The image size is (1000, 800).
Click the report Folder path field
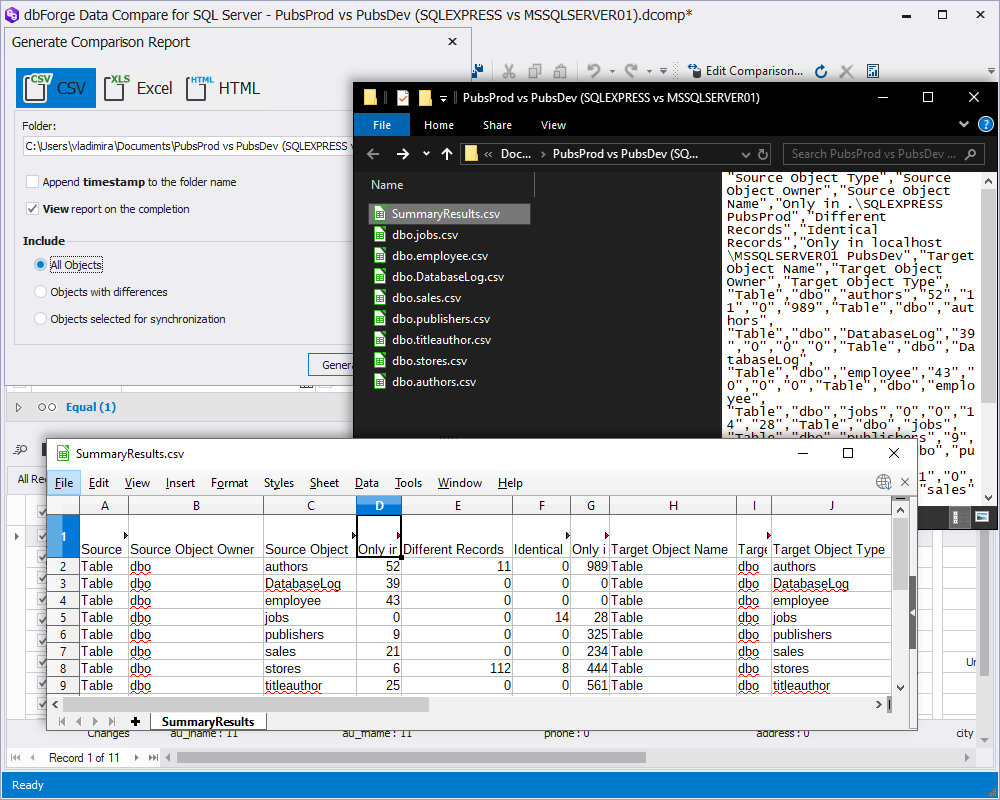pyautogui.click(x=188, y=146)
